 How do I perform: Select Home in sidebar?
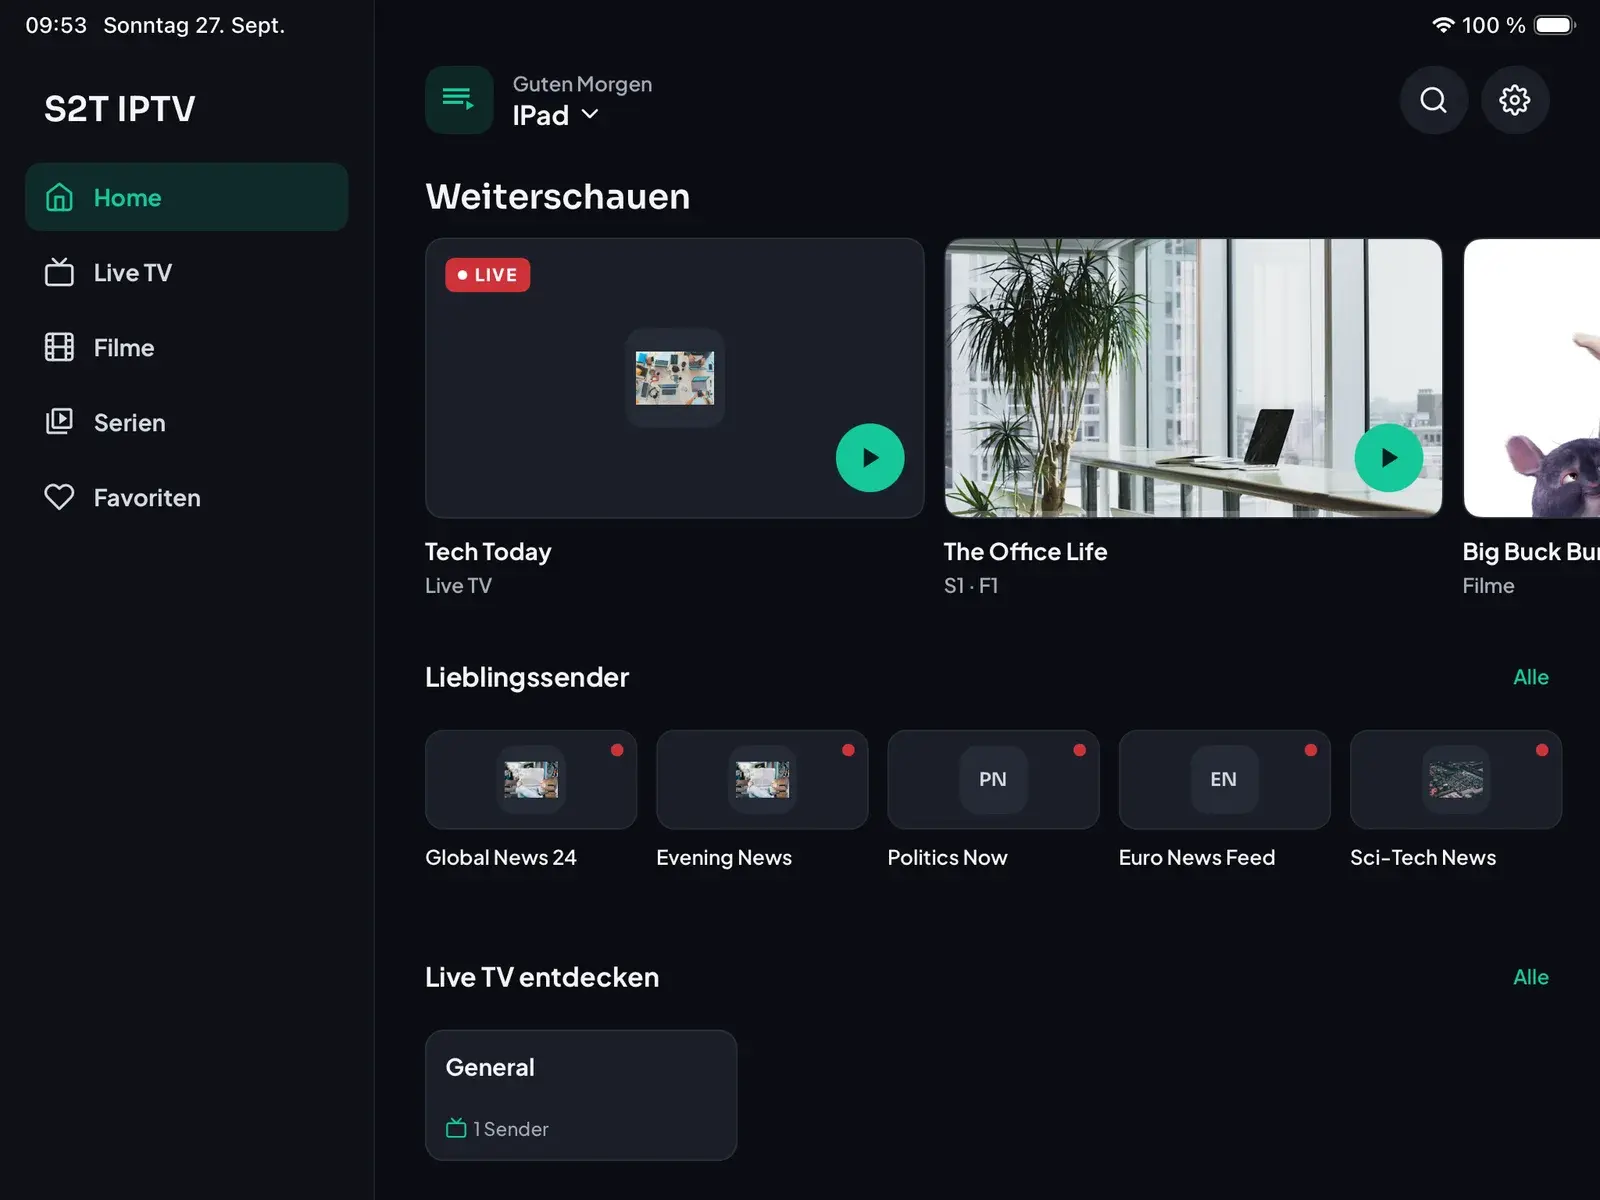pyautogui.click(x=187, y=197)
